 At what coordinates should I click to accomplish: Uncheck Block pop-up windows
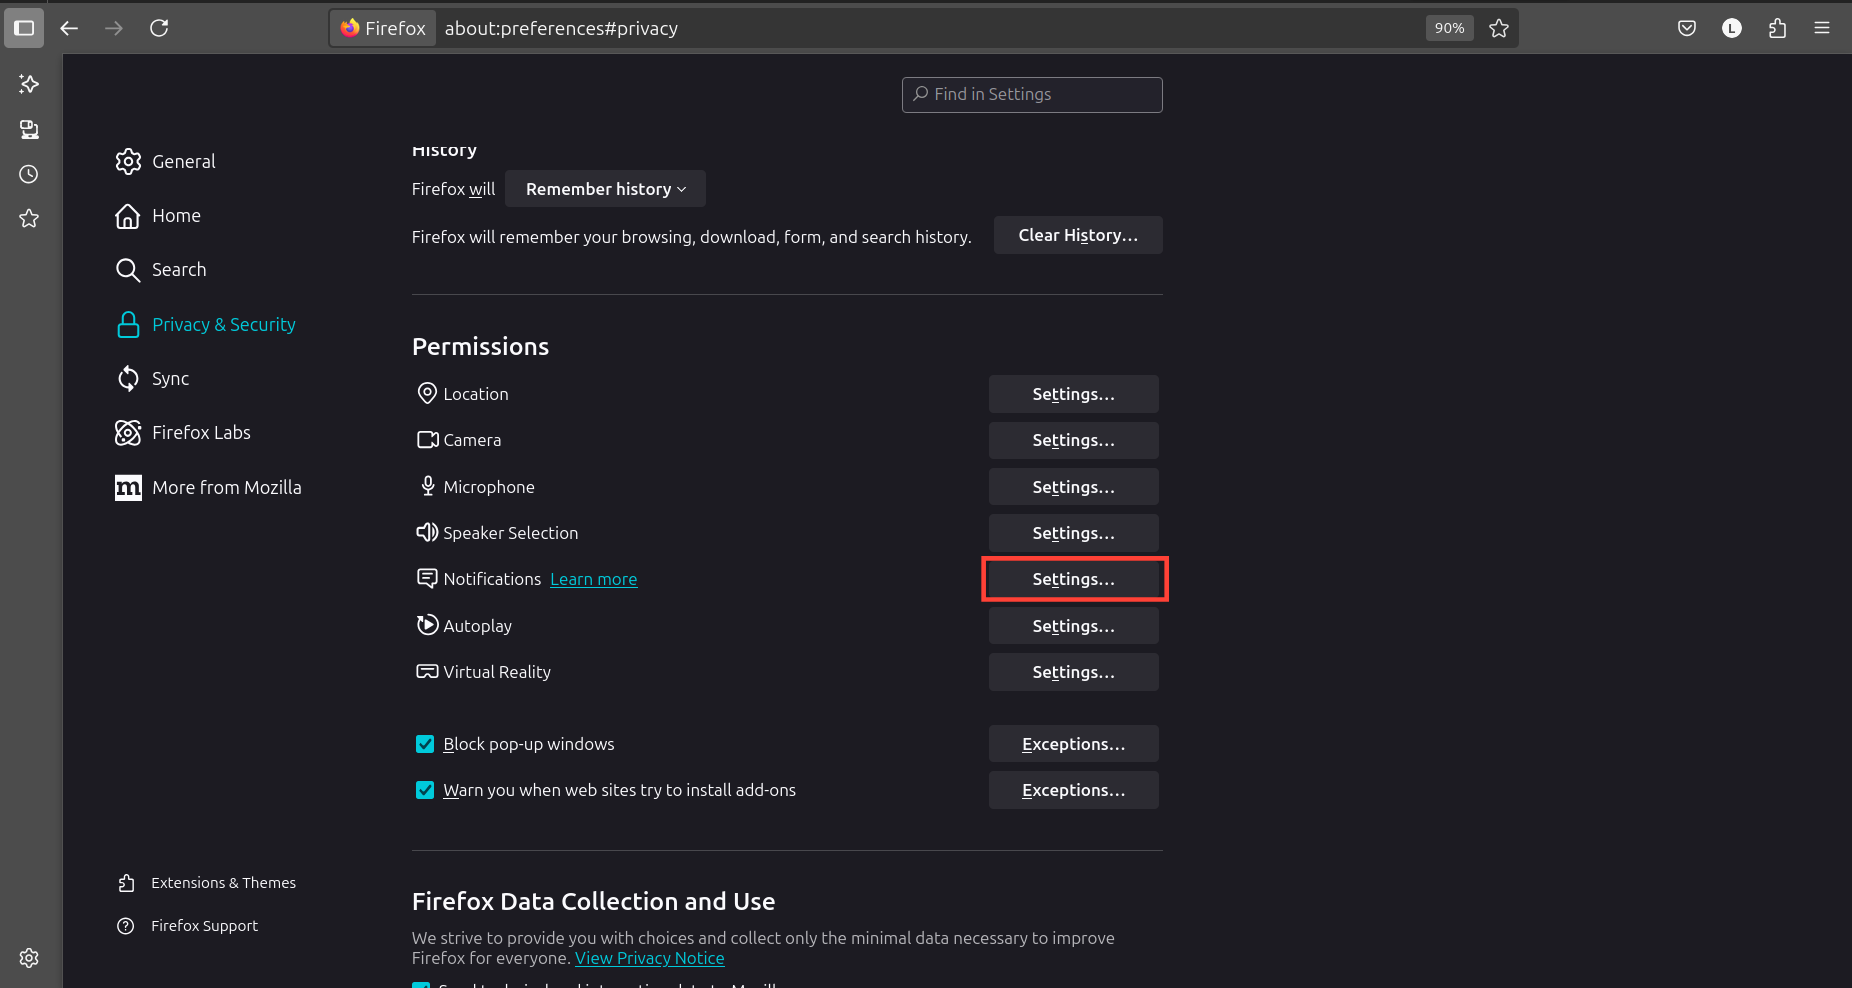[x=425, y=744]
